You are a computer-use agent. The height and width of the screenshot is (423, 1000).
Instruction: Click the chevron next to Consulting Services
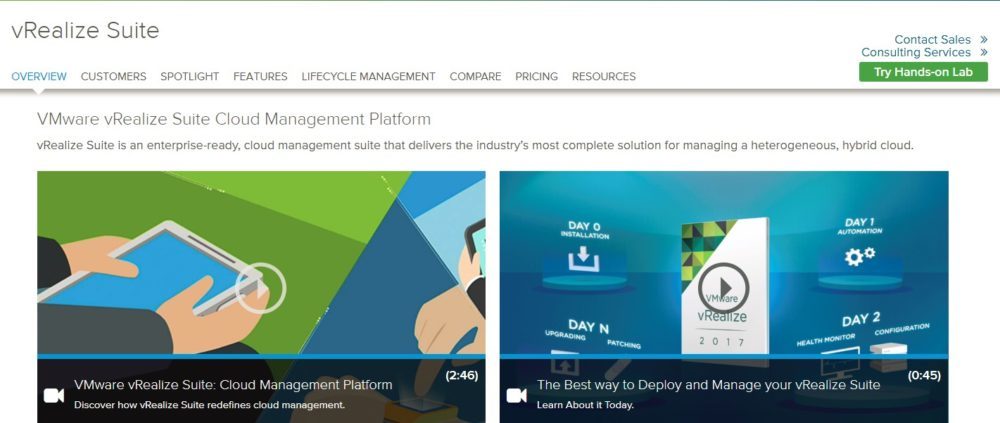click(x=984, y=53)
